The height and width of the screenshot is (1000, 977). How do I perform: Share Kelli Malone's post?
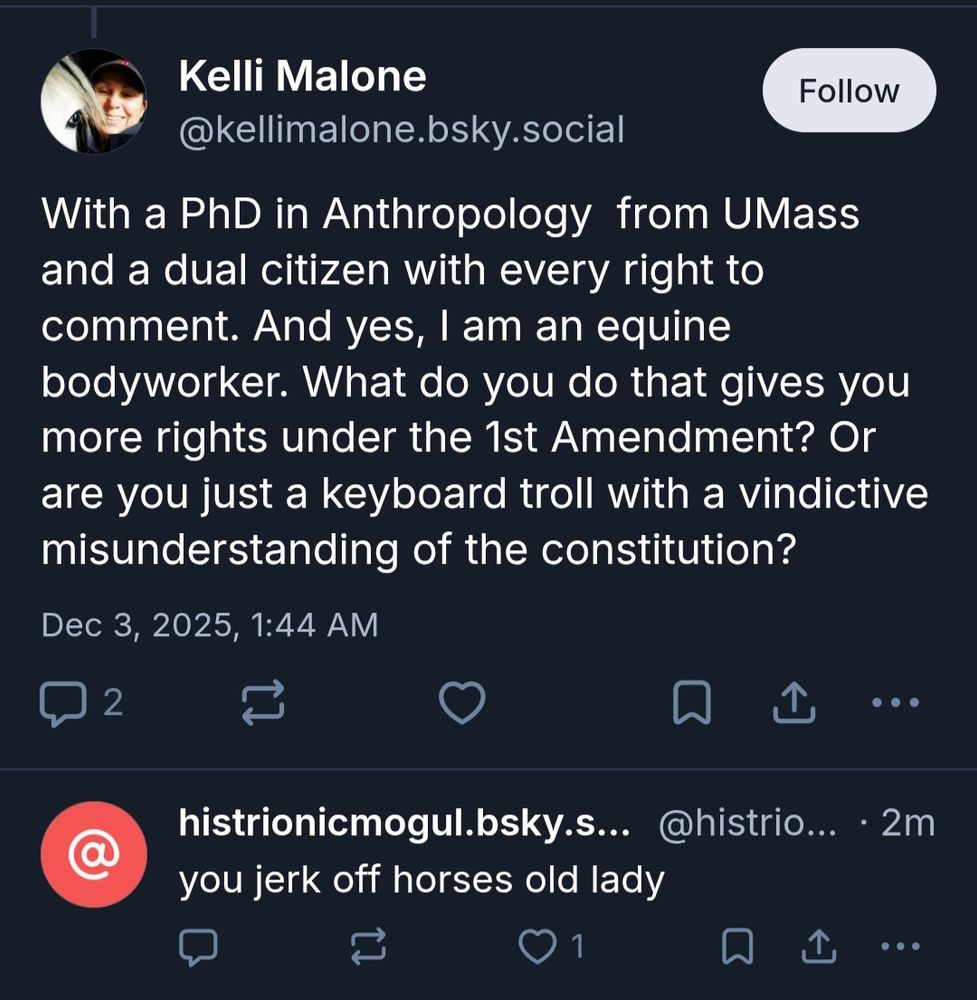pyautogui.click(x=795, y=704)
